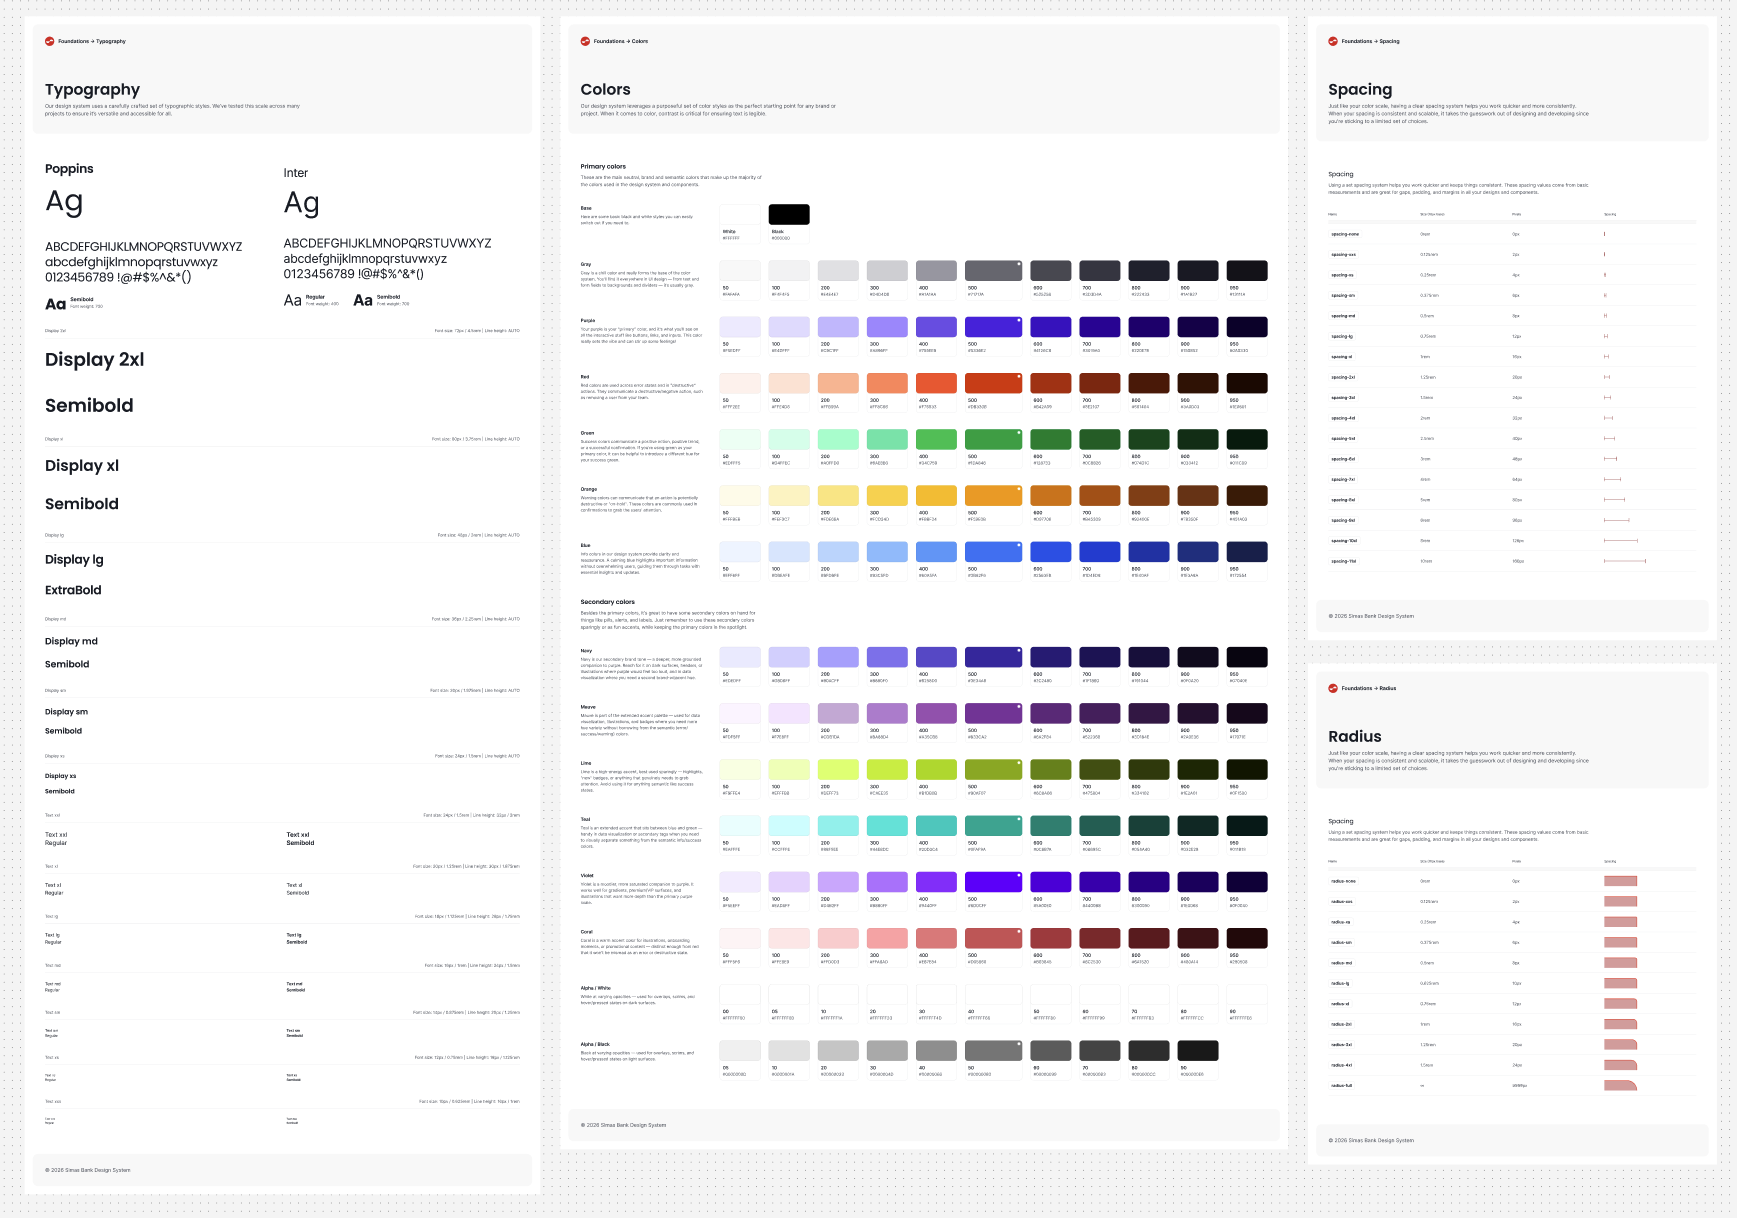Open the 'Foundations → Radius' breadcrumb
The height and width of the screenshot is (1218, 1737).
(x=1369, y=688)
